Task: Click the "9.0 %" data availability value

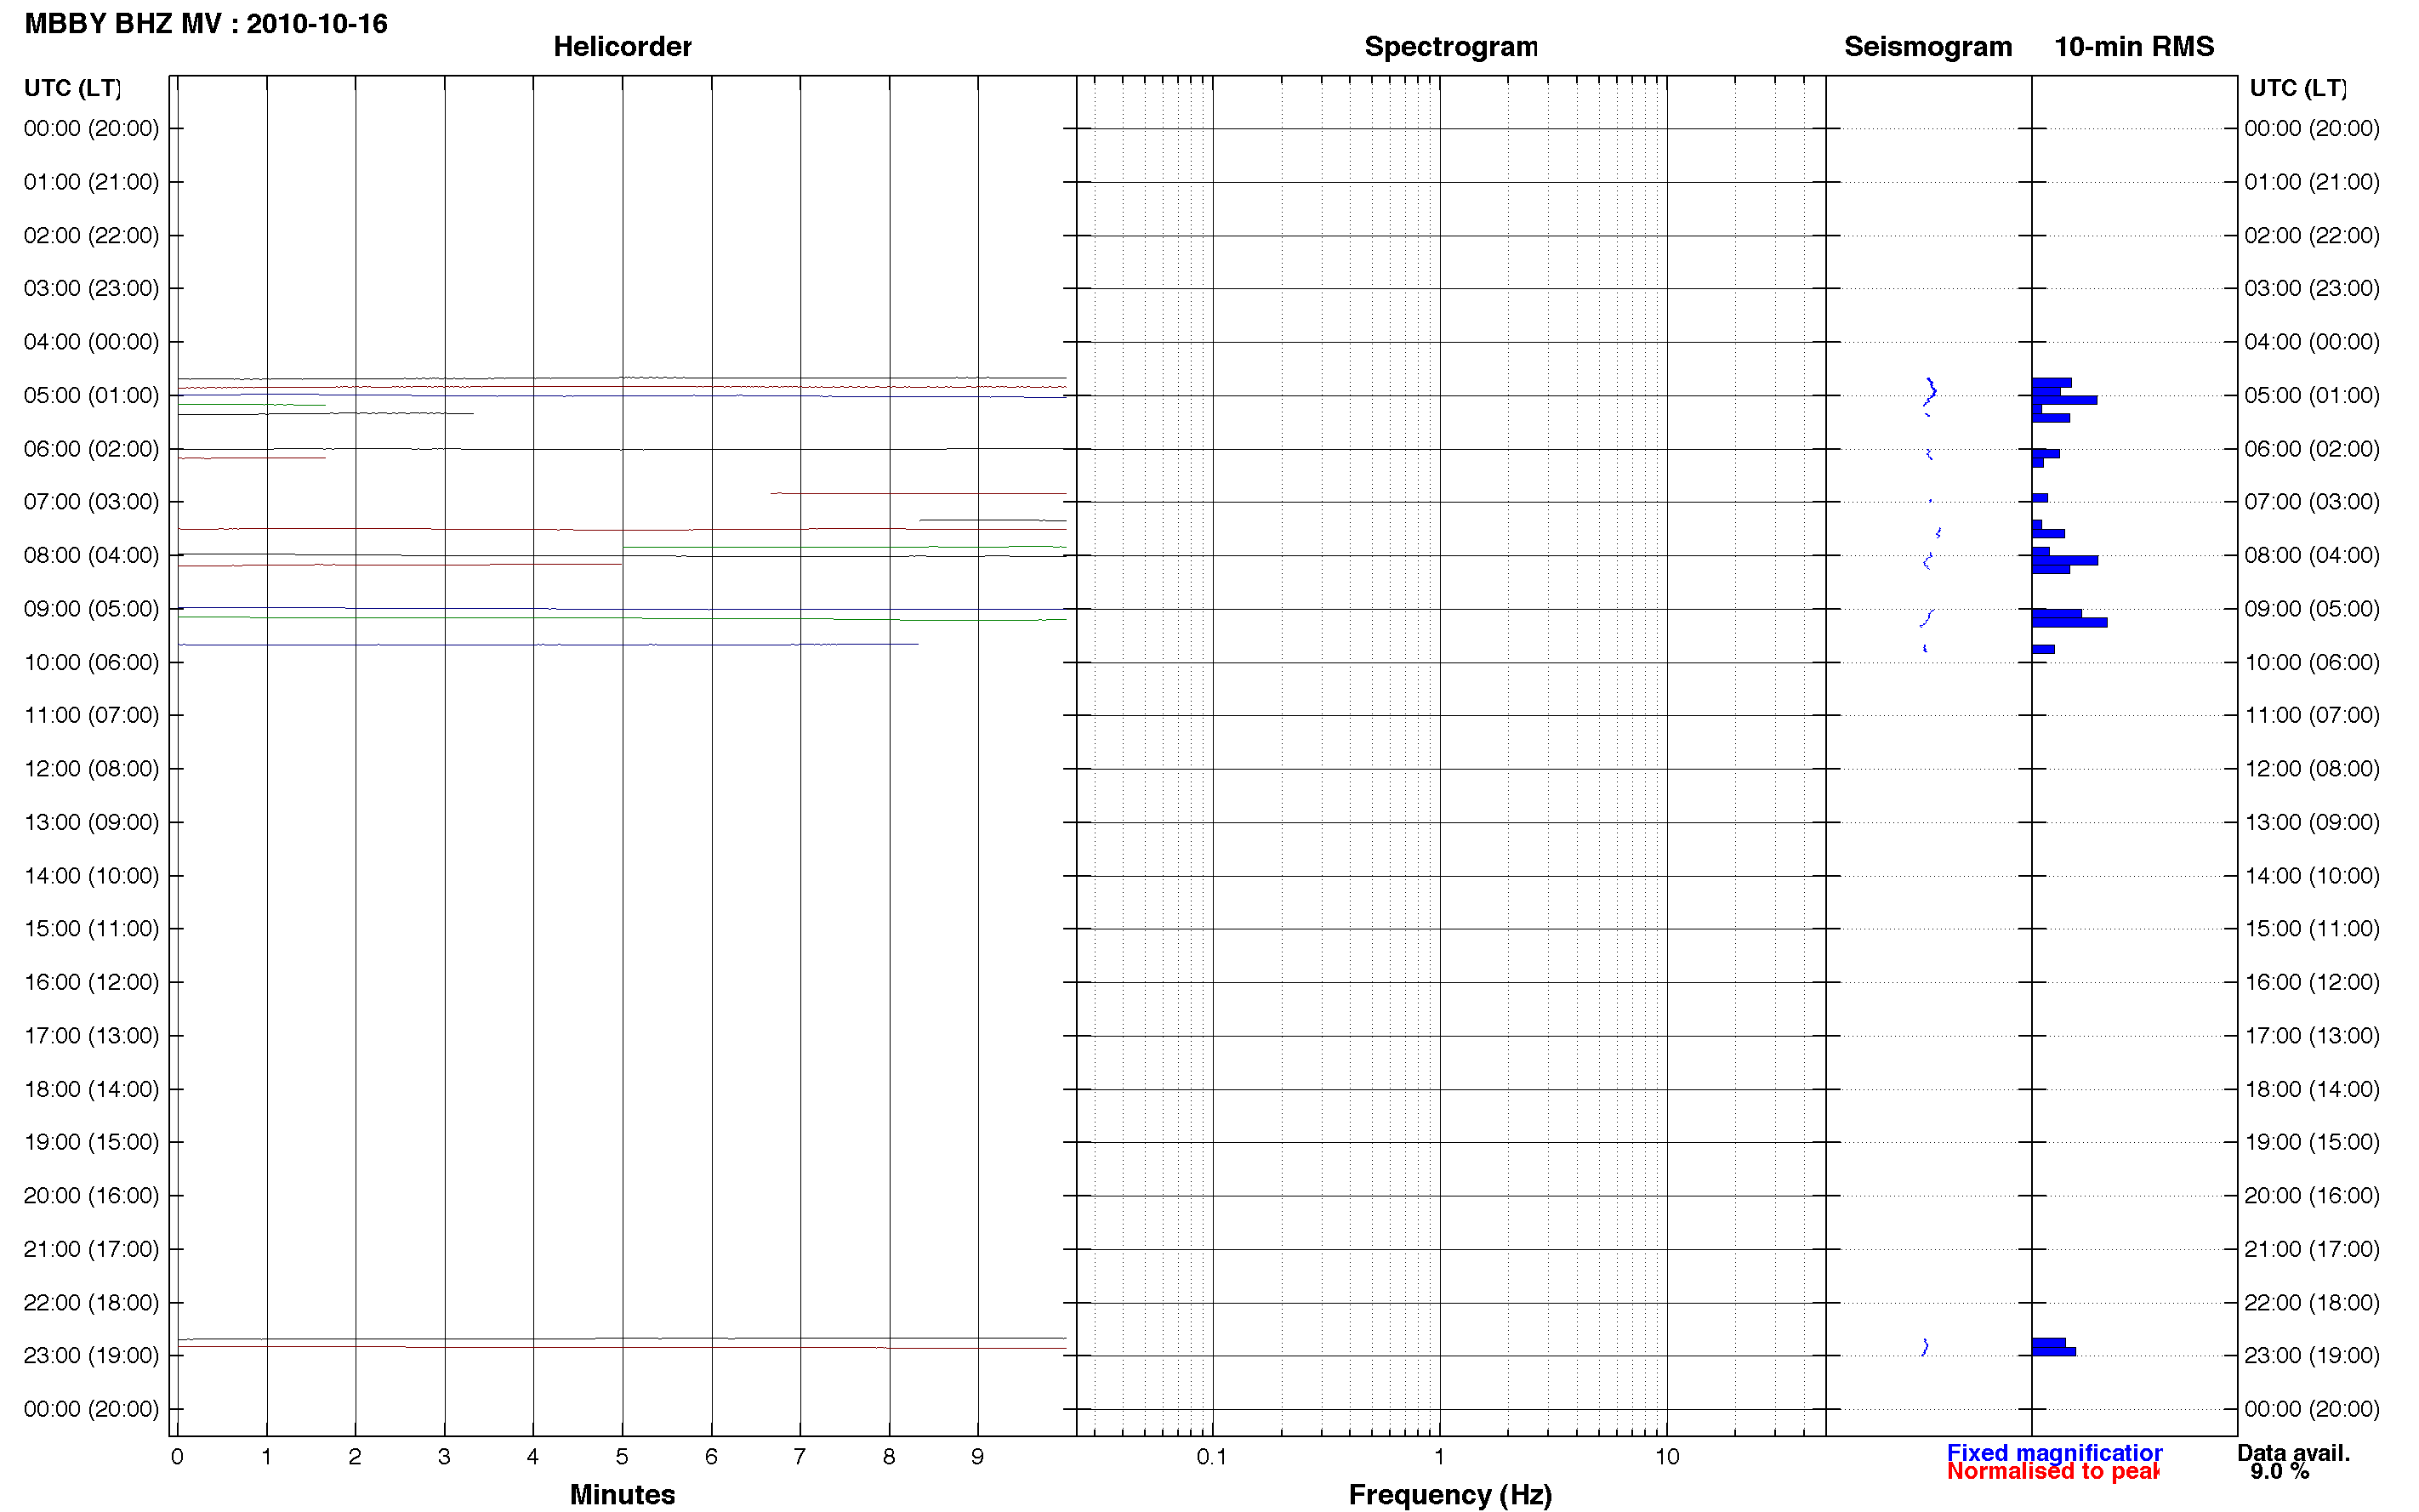Action: (x=2280, y=1472)
